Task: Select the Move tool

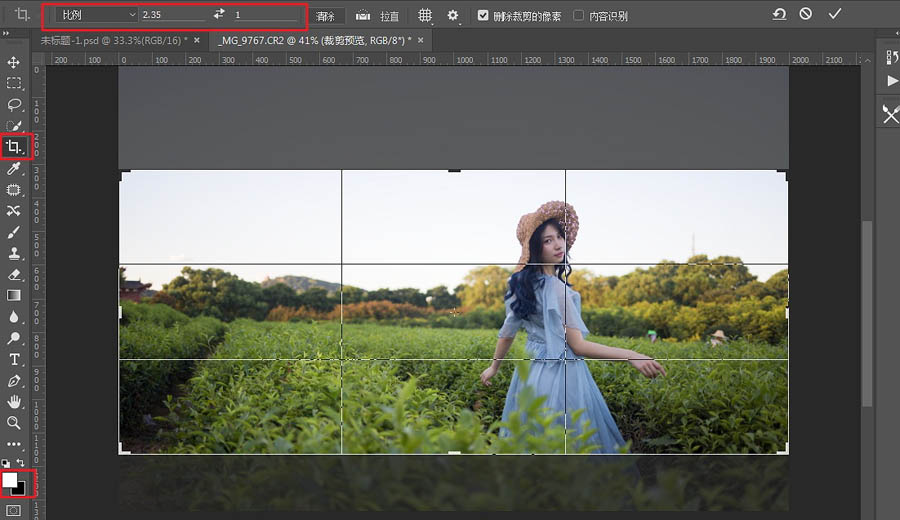Action: [14, 62]
